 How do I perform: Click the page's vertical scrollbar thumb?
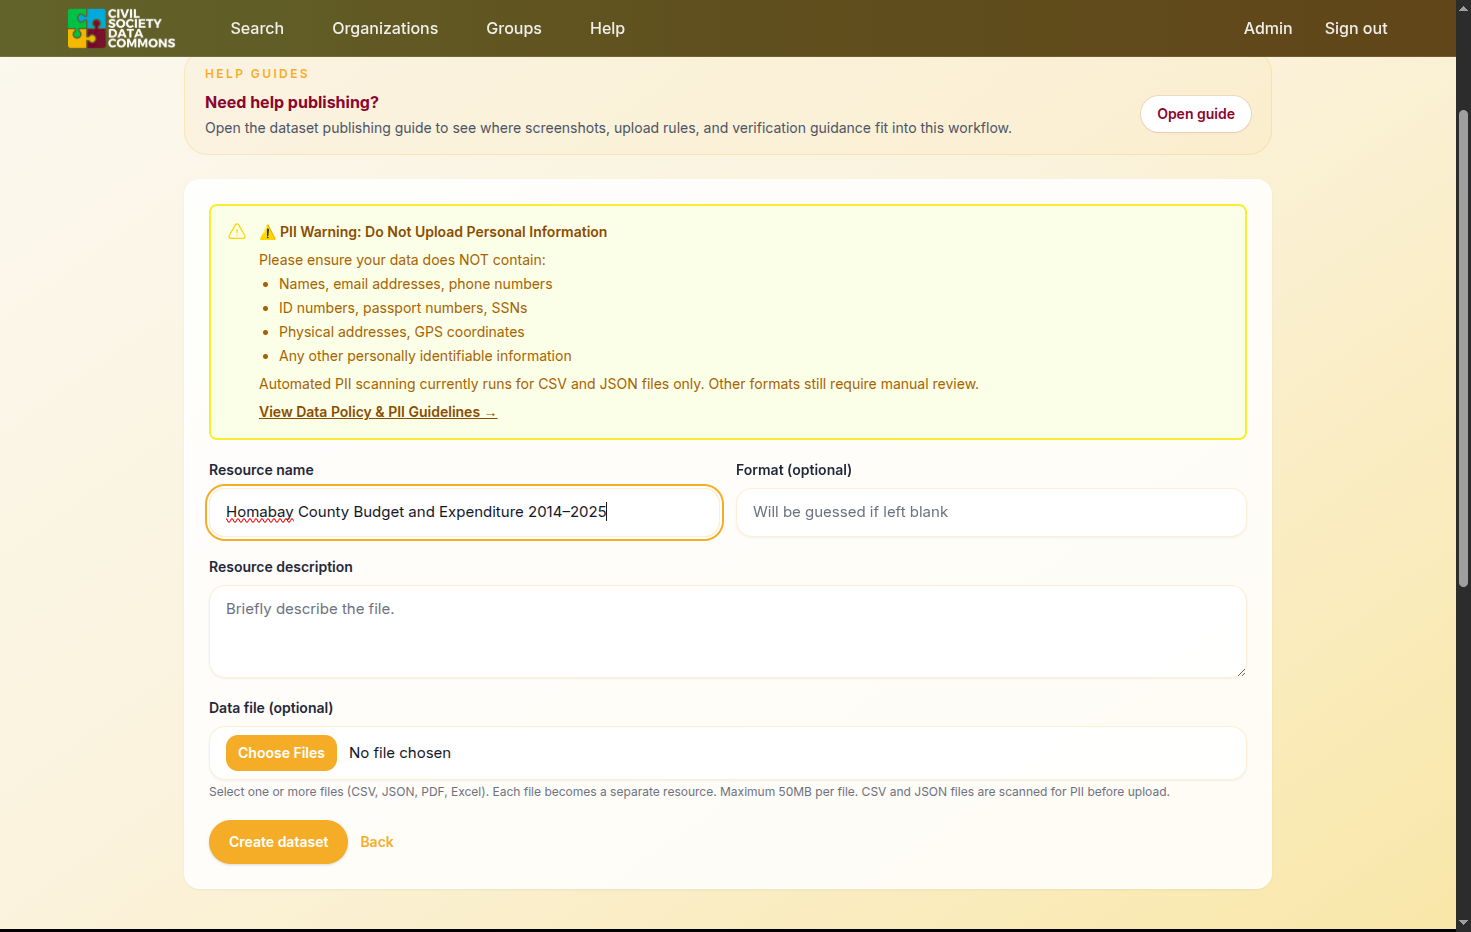coord(1463,348)
